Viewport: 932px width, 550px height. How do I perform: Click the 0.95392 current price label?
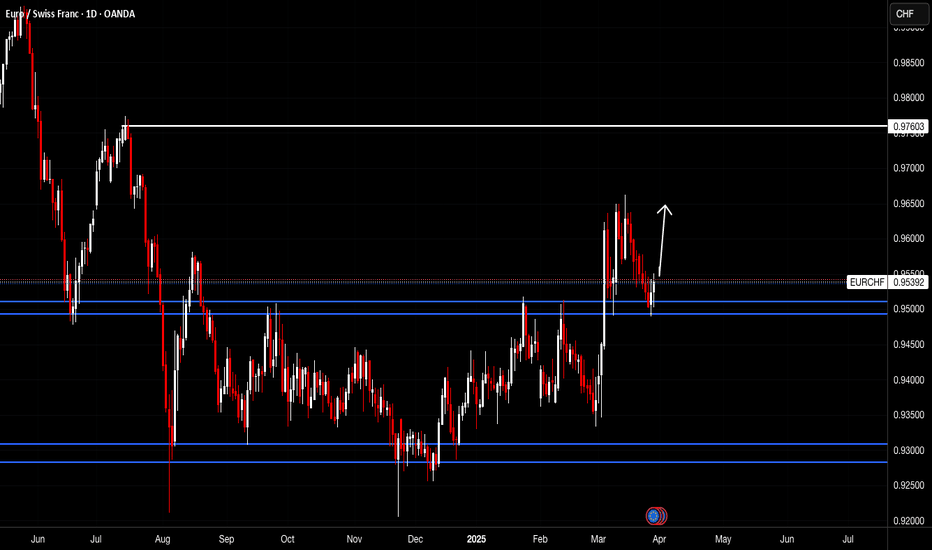908,282
